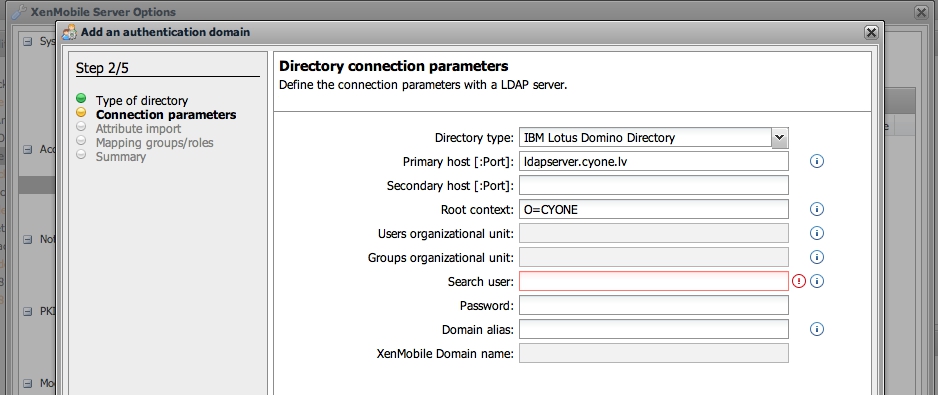Click the 'Define the connection parameters' description text
Screen dimensions: 938x395
[x=423, y=85]
